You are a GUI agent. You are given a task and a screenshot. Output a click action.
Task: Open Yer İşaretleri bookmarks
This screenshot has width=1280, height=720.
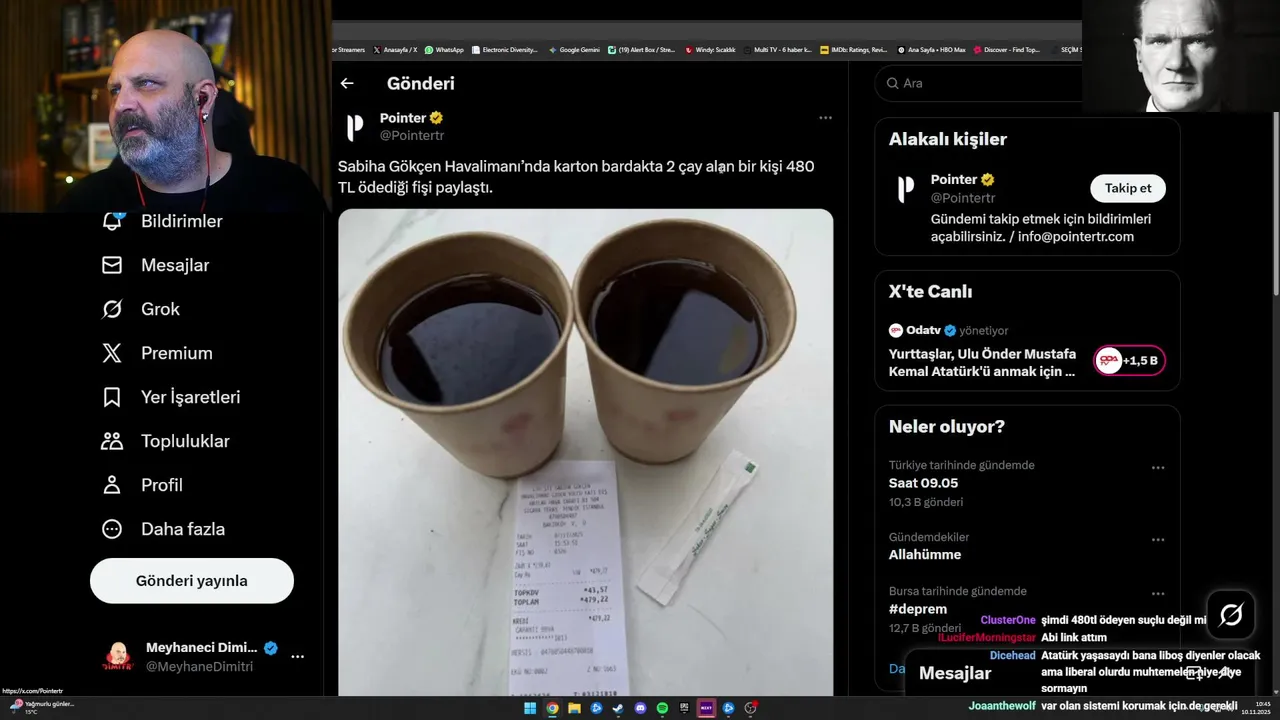(171, 397)
